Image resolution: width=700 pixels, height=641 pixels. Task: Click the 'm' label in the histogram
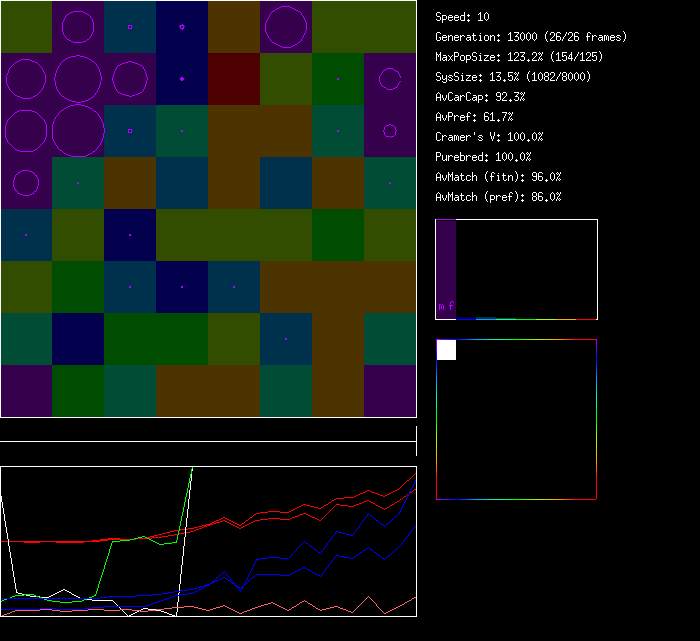[x=441, y=307]
